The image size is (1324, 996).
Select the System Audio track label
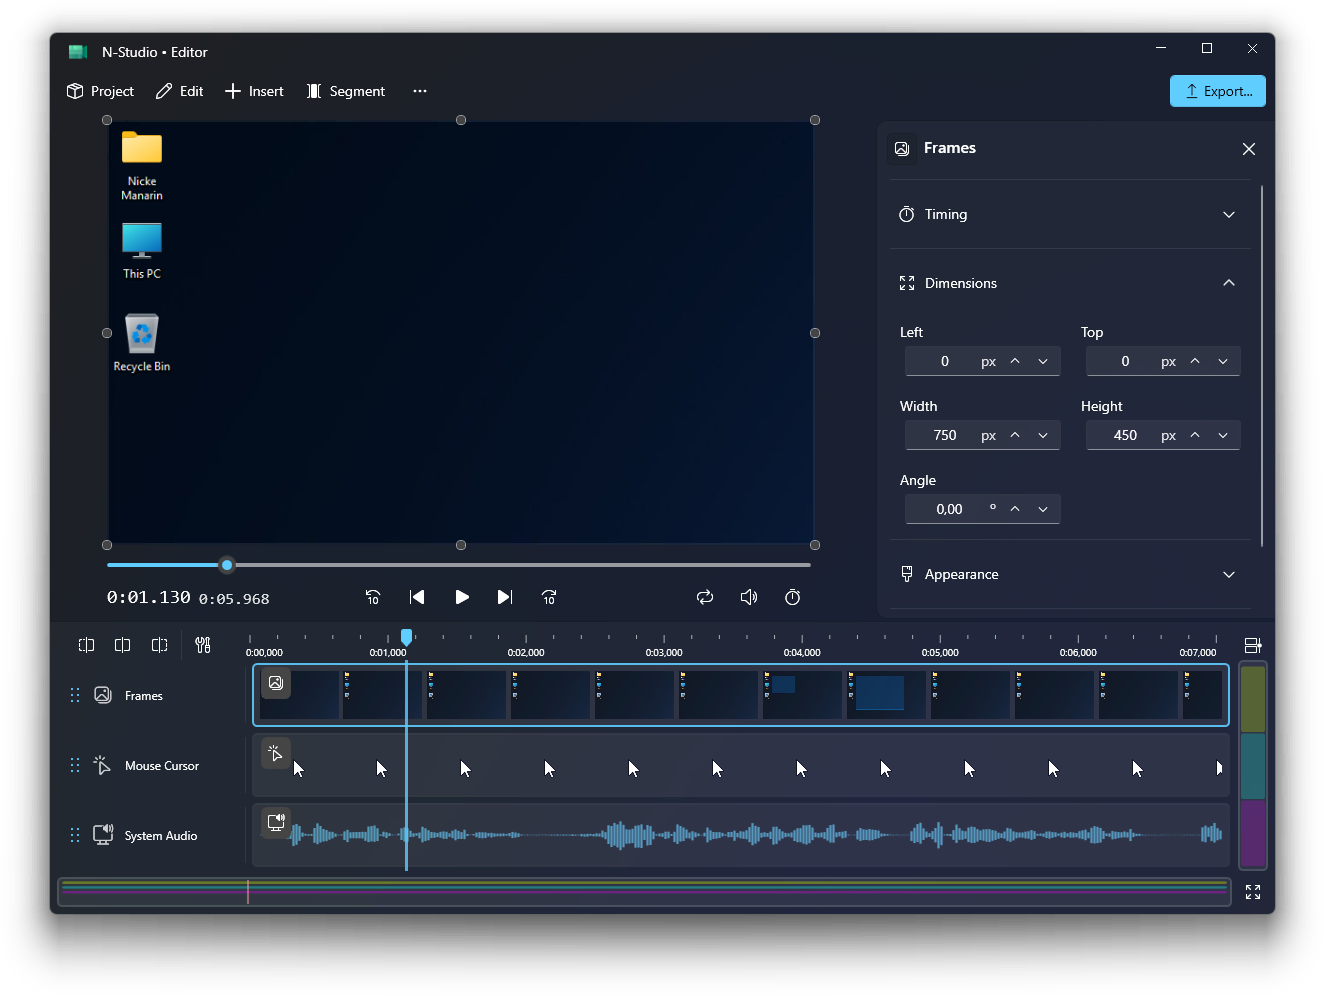pyautogui.click(x=161, y=836)
